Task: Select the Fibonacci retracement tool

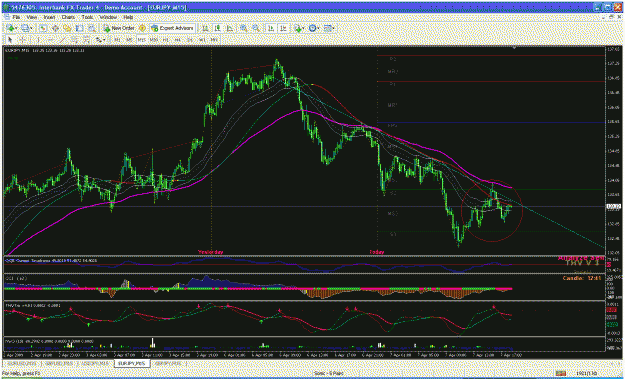Action: [86, 40]
